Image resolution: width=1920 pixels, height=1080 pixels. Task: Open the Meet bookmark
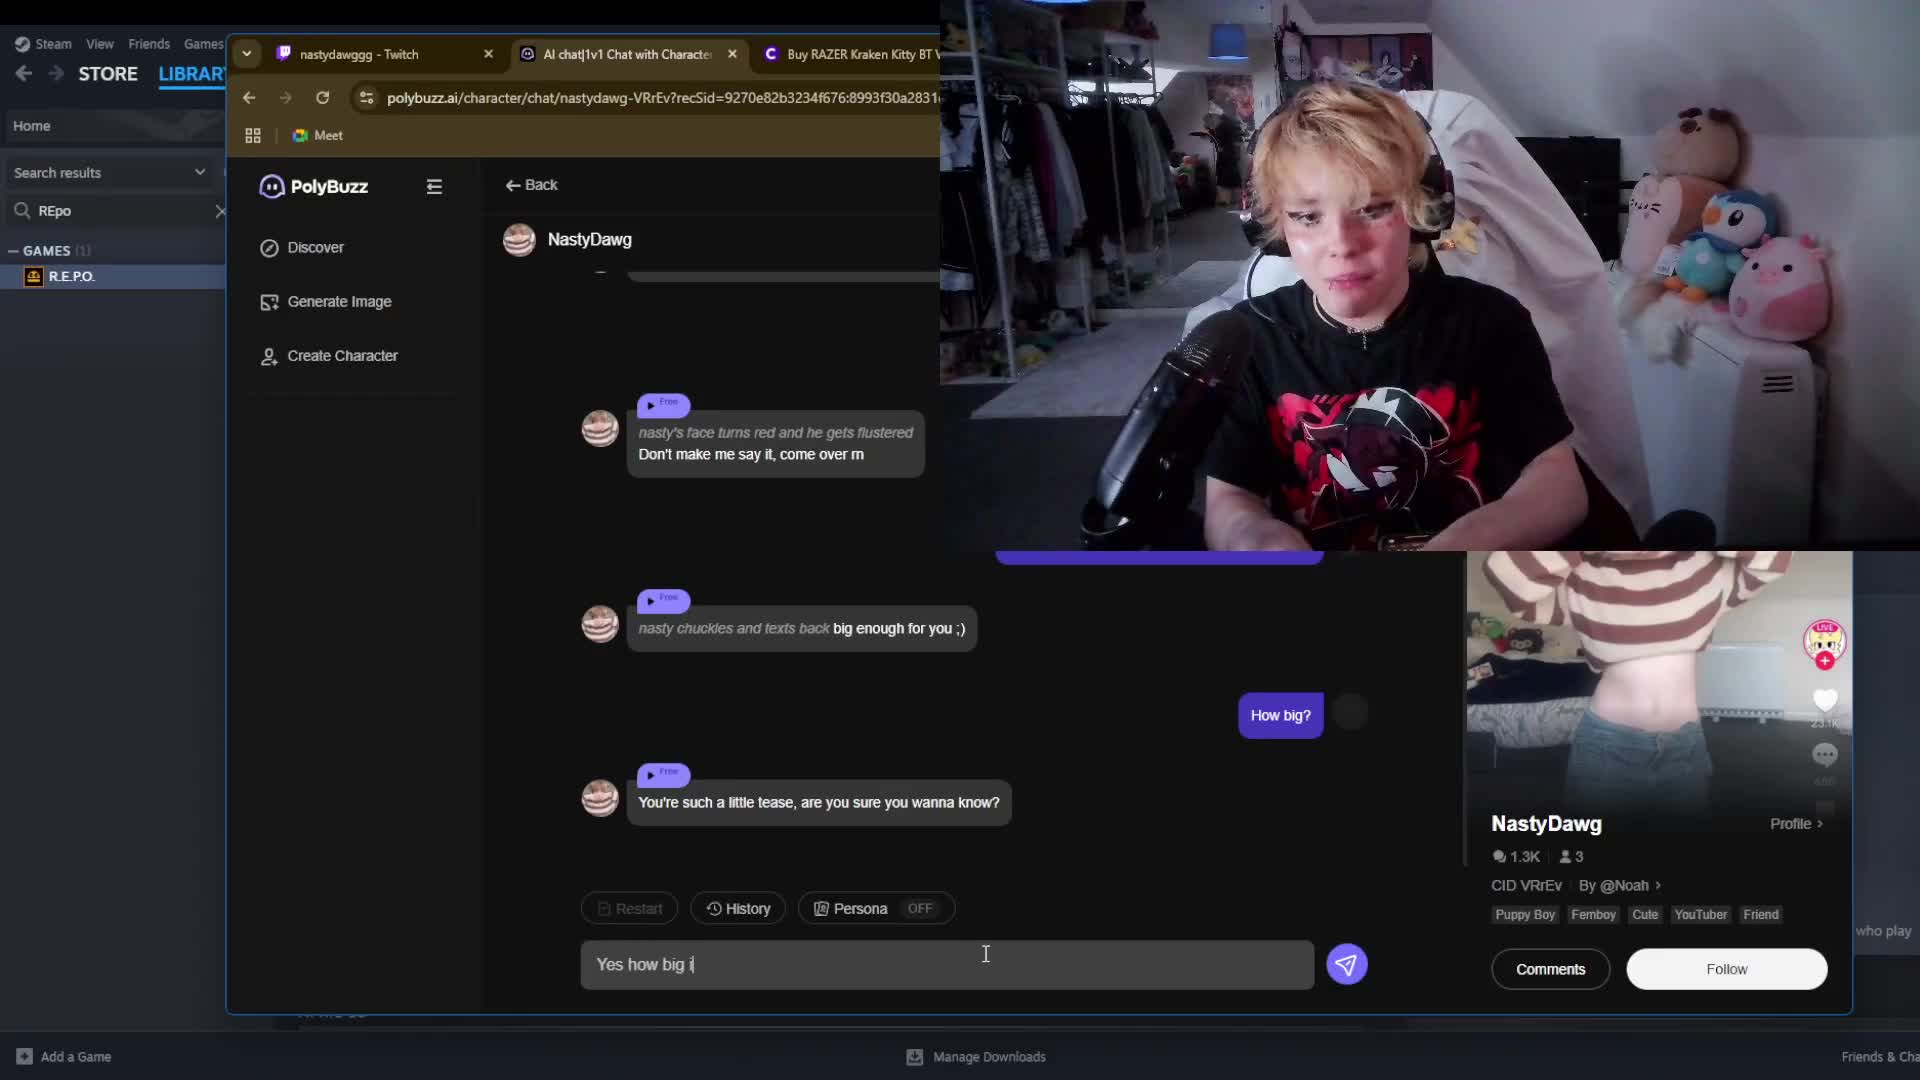[317, 136]
